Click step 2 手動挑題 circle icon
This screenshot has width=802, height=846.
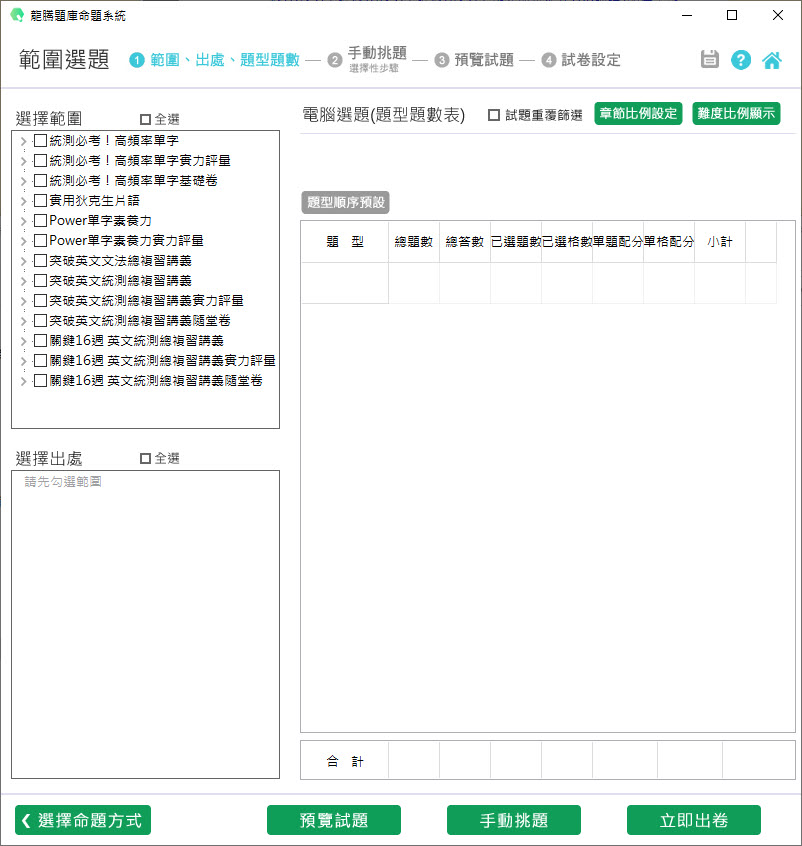[335, 60]
